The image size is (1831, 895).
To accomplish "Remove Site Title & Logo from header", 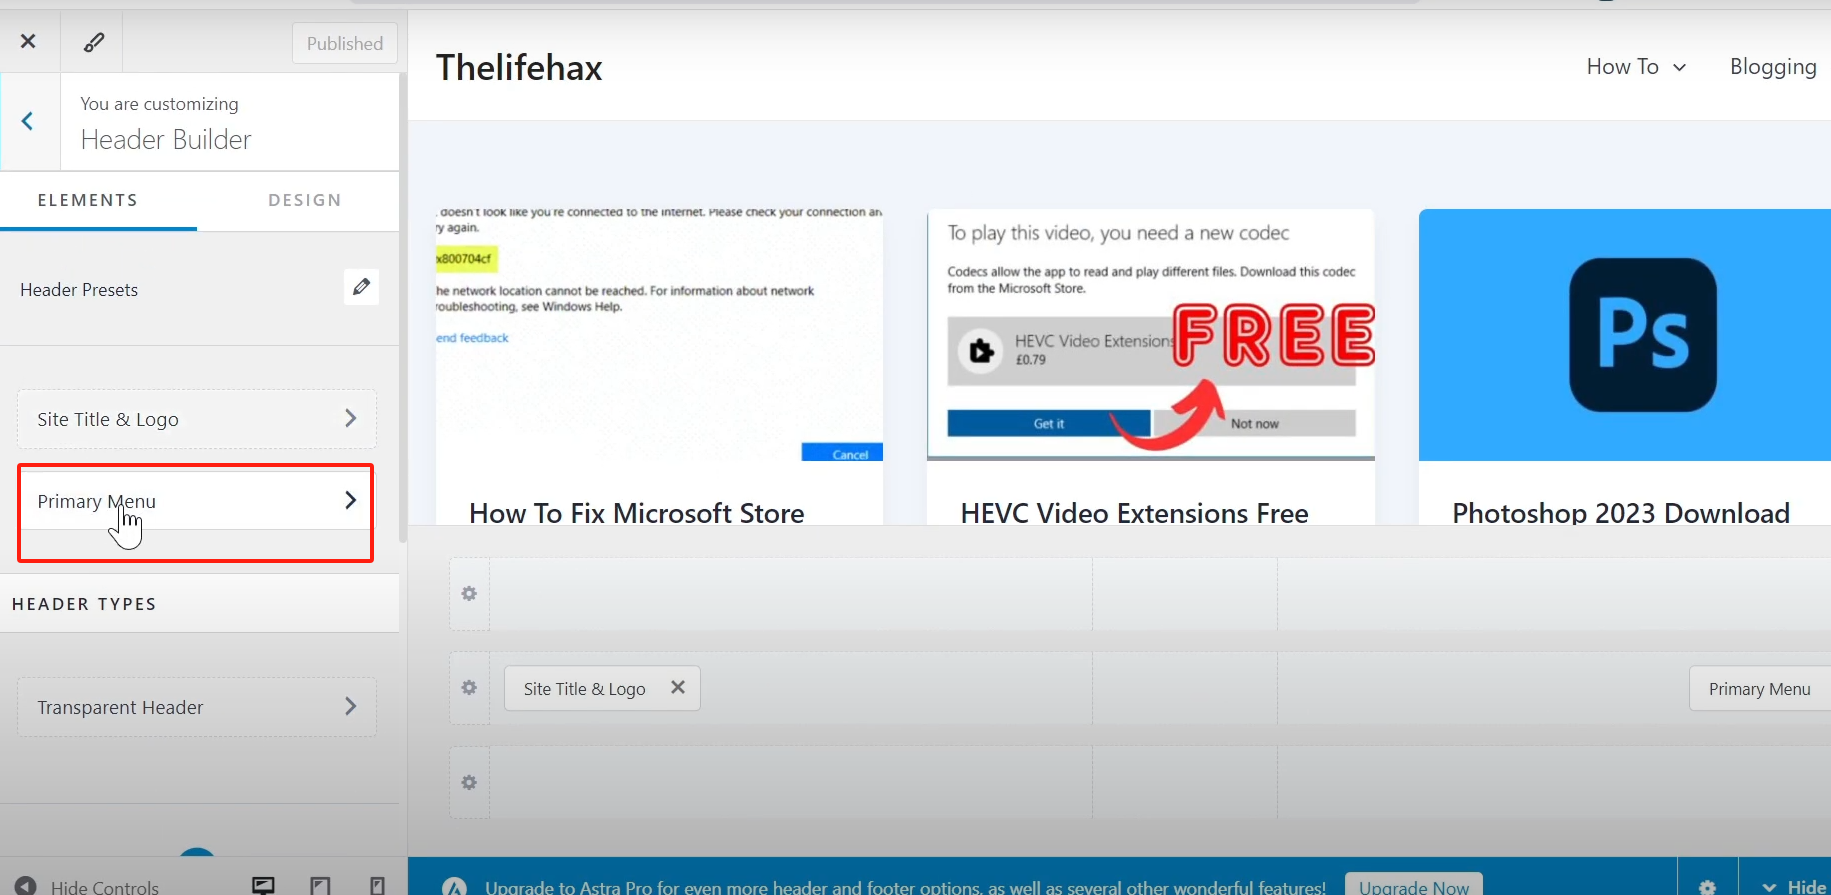I will tap(678, 687).
